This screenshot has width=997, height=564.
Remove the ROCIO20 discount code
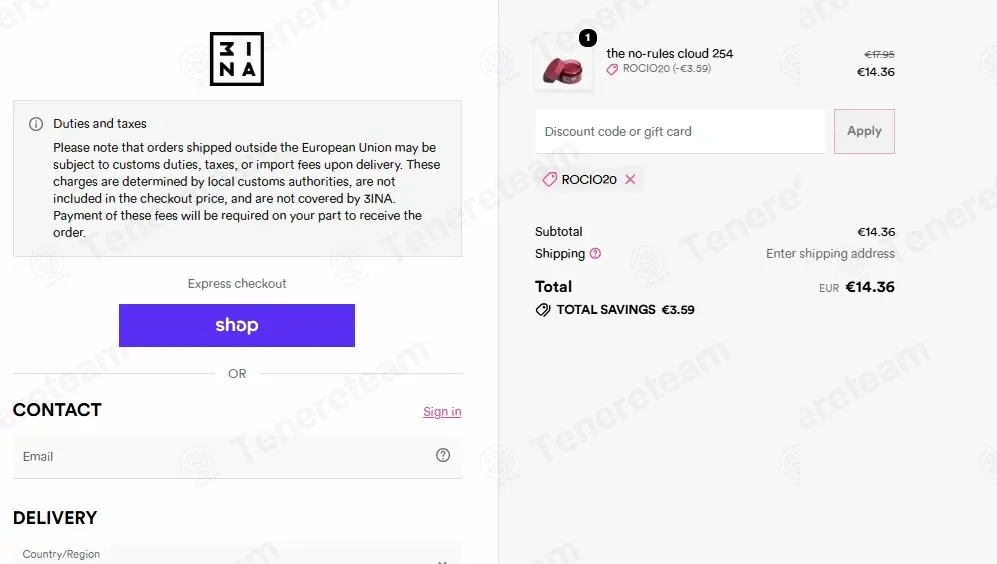tap(630, 179)
